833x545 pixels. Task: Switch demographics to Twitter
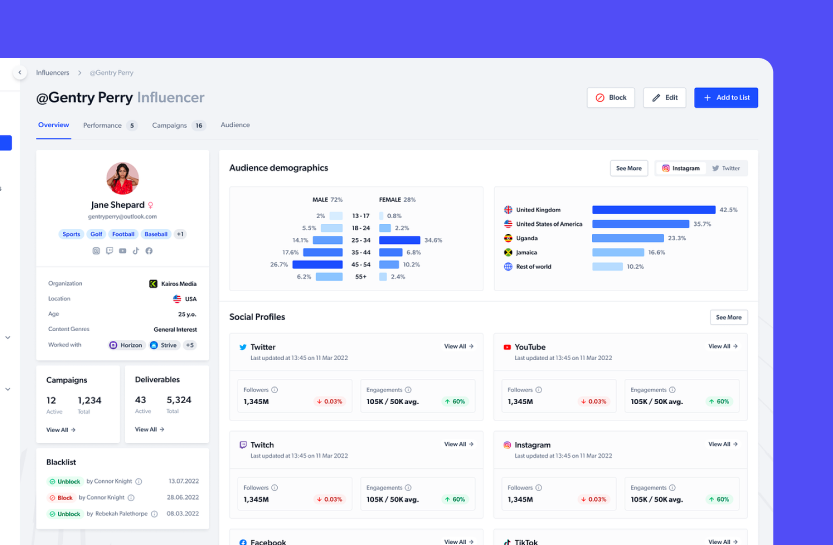point(726,168)
